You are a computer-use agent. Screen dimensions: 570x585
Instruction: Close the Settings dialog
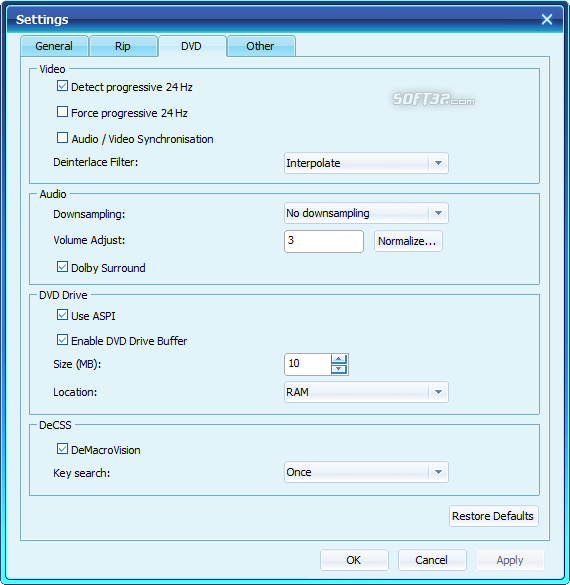[x=547, y=19]
